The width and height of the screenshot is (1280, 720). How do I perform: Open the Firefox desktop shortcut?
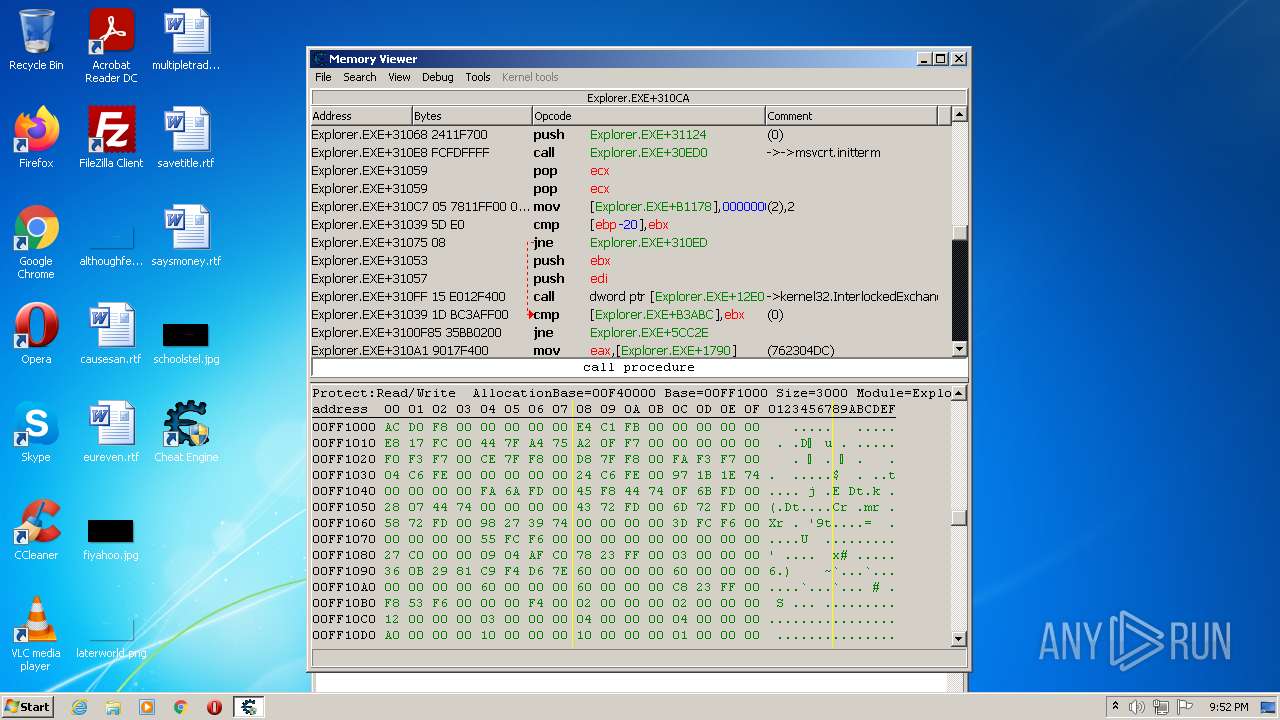point(36,138)
